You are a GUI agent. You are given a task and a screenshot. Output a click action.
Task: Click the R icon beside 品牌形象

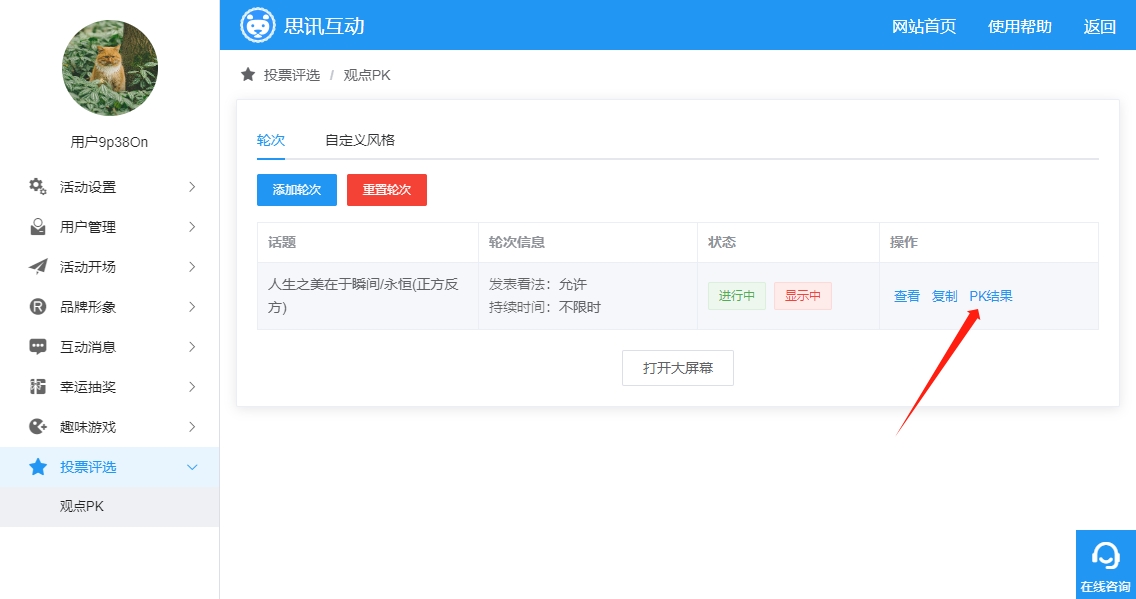tap(38, 306)
